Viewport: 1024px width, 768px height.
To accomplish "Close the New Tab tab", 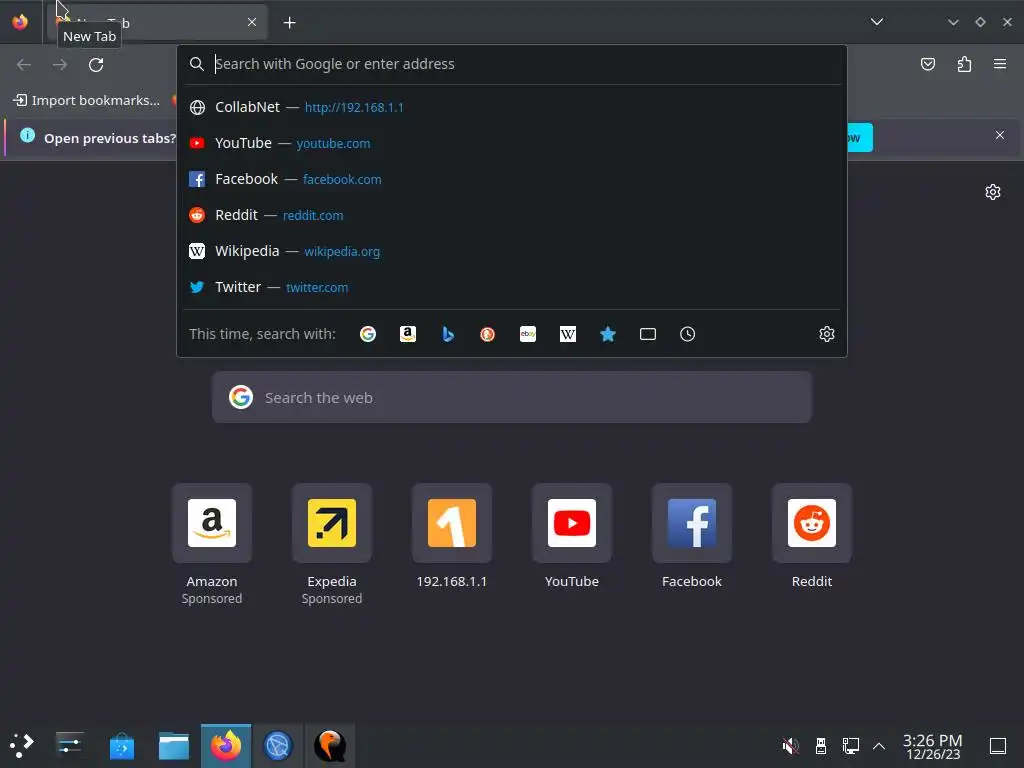I will click(251, 22).
